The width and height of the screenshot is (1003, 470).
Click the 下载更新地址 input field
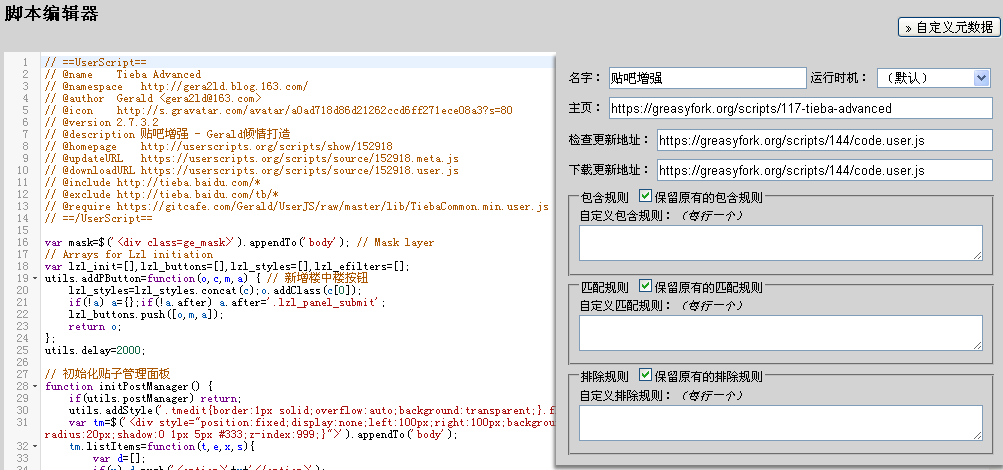[x=825, y=170]
